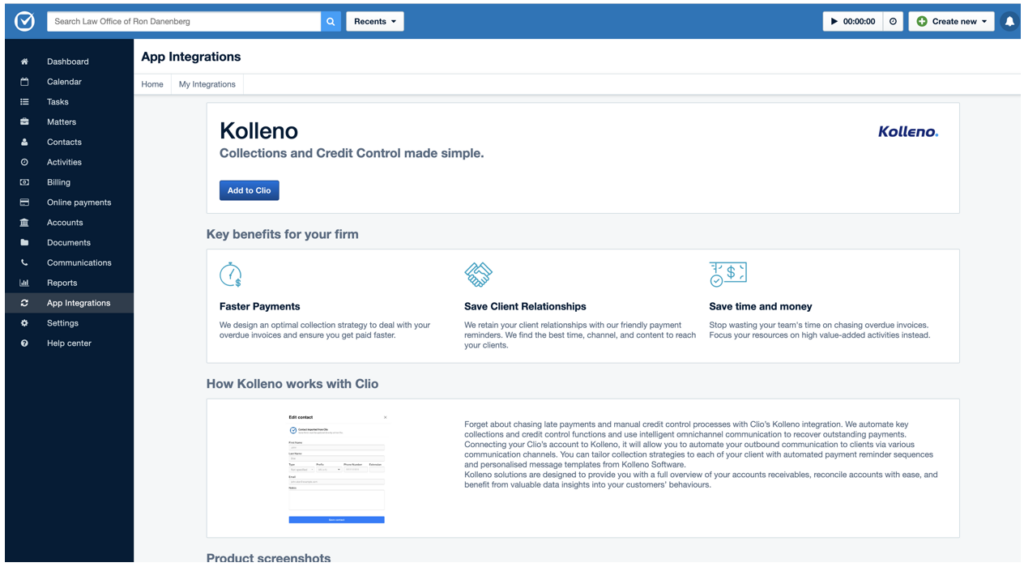Start the timer play button

(x=834, y=22)
